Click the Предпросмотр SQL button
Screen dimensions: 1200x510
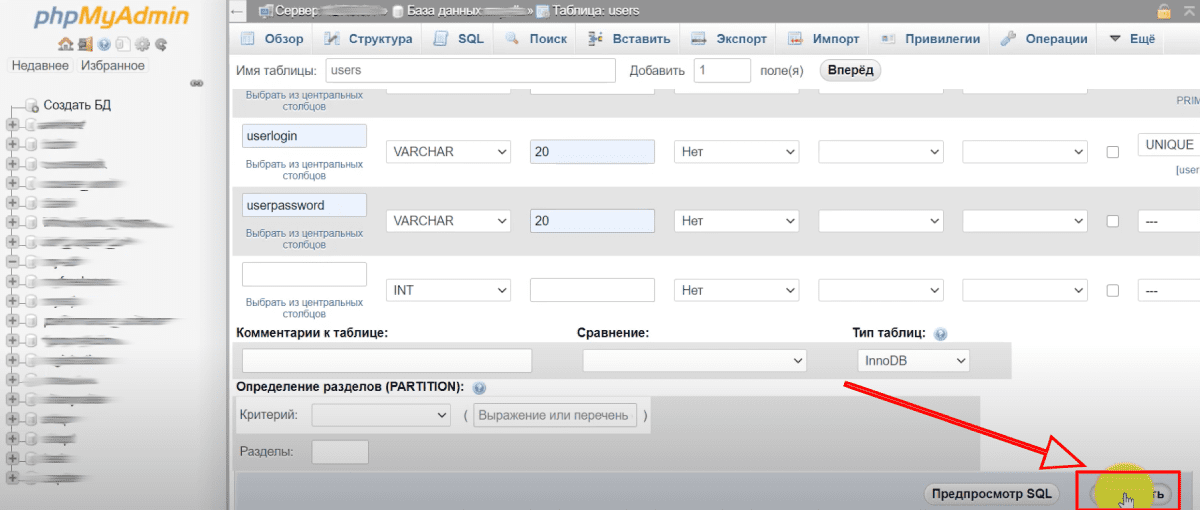(x=993, y=493)
